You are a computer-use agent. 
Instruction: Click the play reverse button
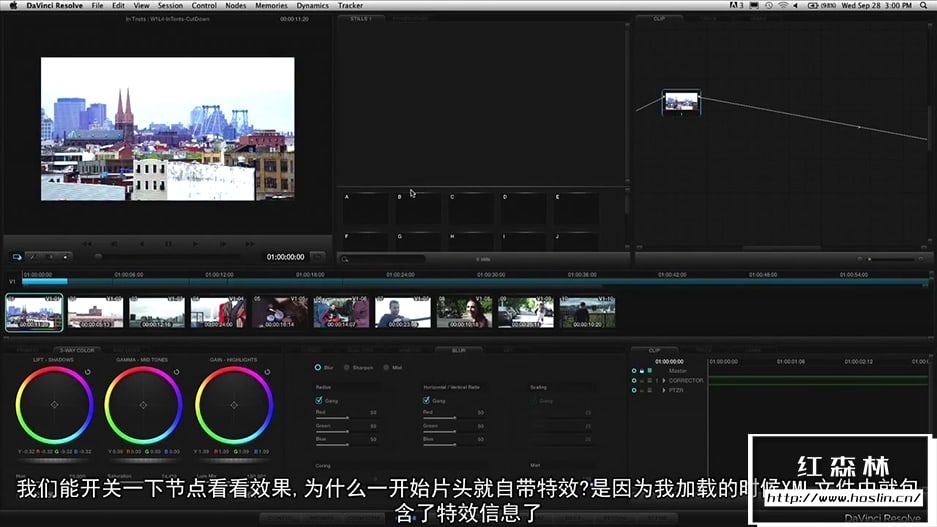[x=142, y=244]
